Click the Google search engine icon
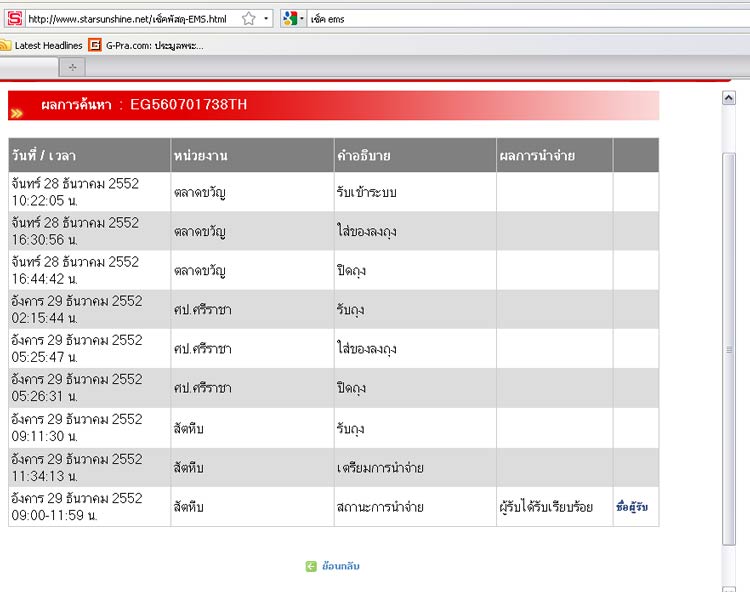This screenshot has height=592, width=750. coord(289,18)
